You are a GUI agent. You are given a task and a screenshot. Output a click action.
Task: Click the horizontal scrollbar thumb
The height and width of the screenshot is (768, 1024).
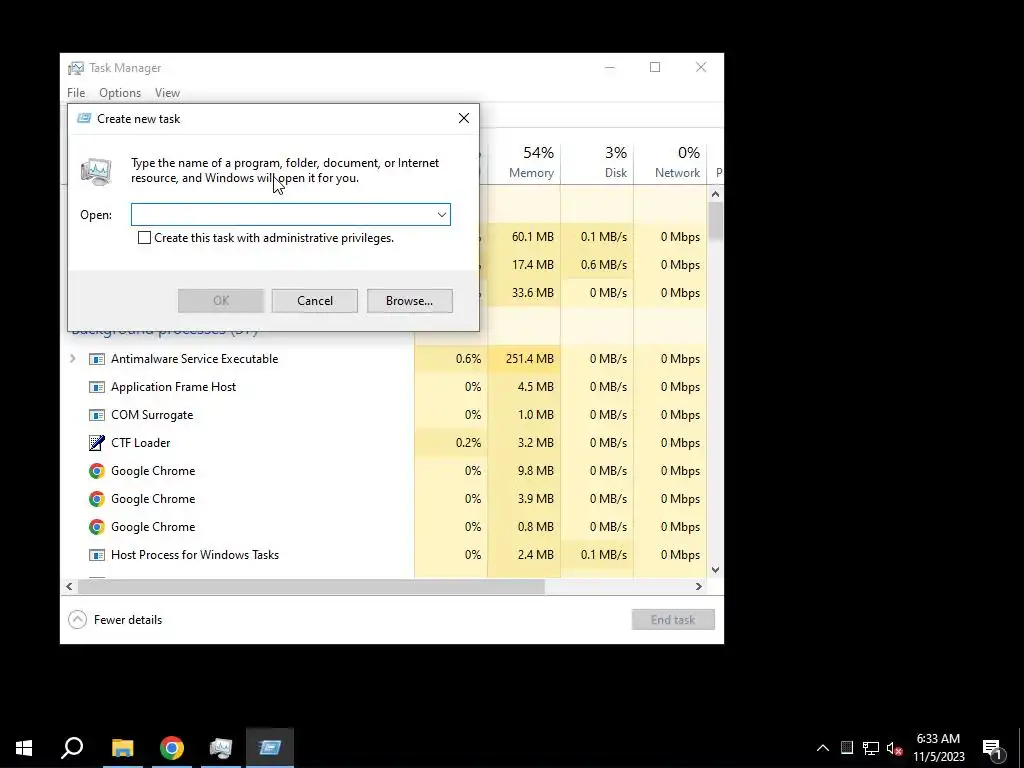click(311, 586)
